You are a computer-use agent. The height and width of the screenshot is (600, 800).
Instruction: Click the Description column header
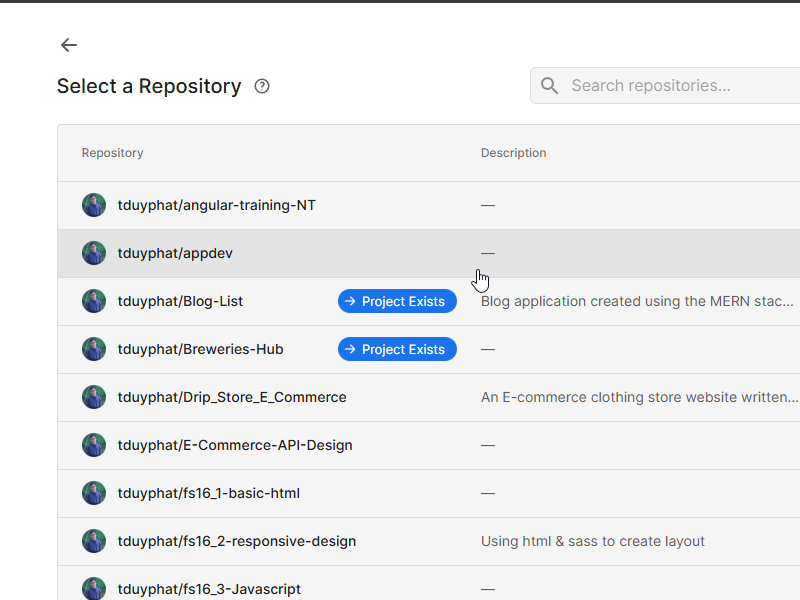[x=513, y=153]
